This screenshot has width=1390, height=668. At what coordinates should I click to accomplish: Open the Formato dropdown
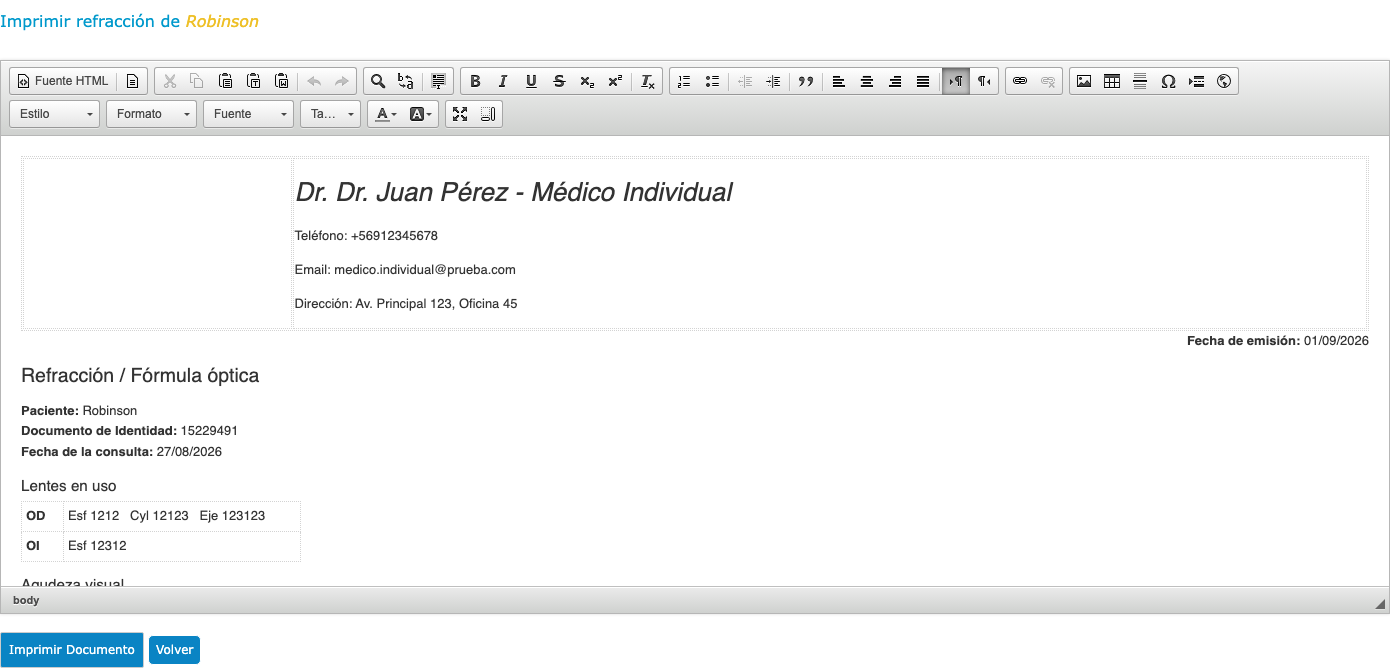click(152, 114)
